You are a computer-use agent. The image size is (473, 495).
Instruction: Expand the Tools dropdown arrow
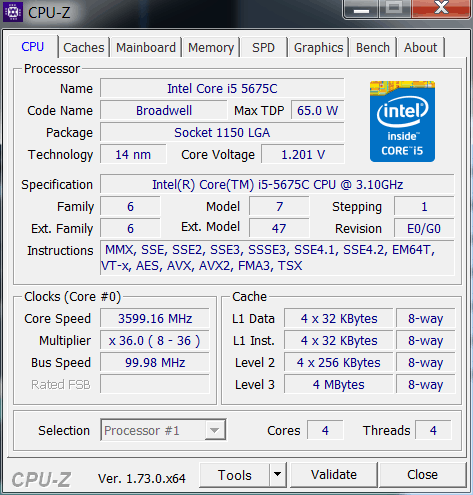tap(277, 475)
